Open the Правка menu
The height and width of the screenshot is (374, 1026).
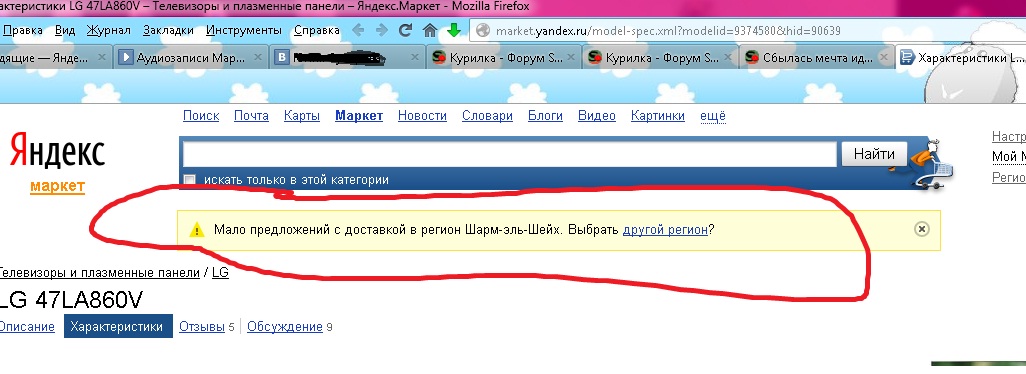coord(23,30)
